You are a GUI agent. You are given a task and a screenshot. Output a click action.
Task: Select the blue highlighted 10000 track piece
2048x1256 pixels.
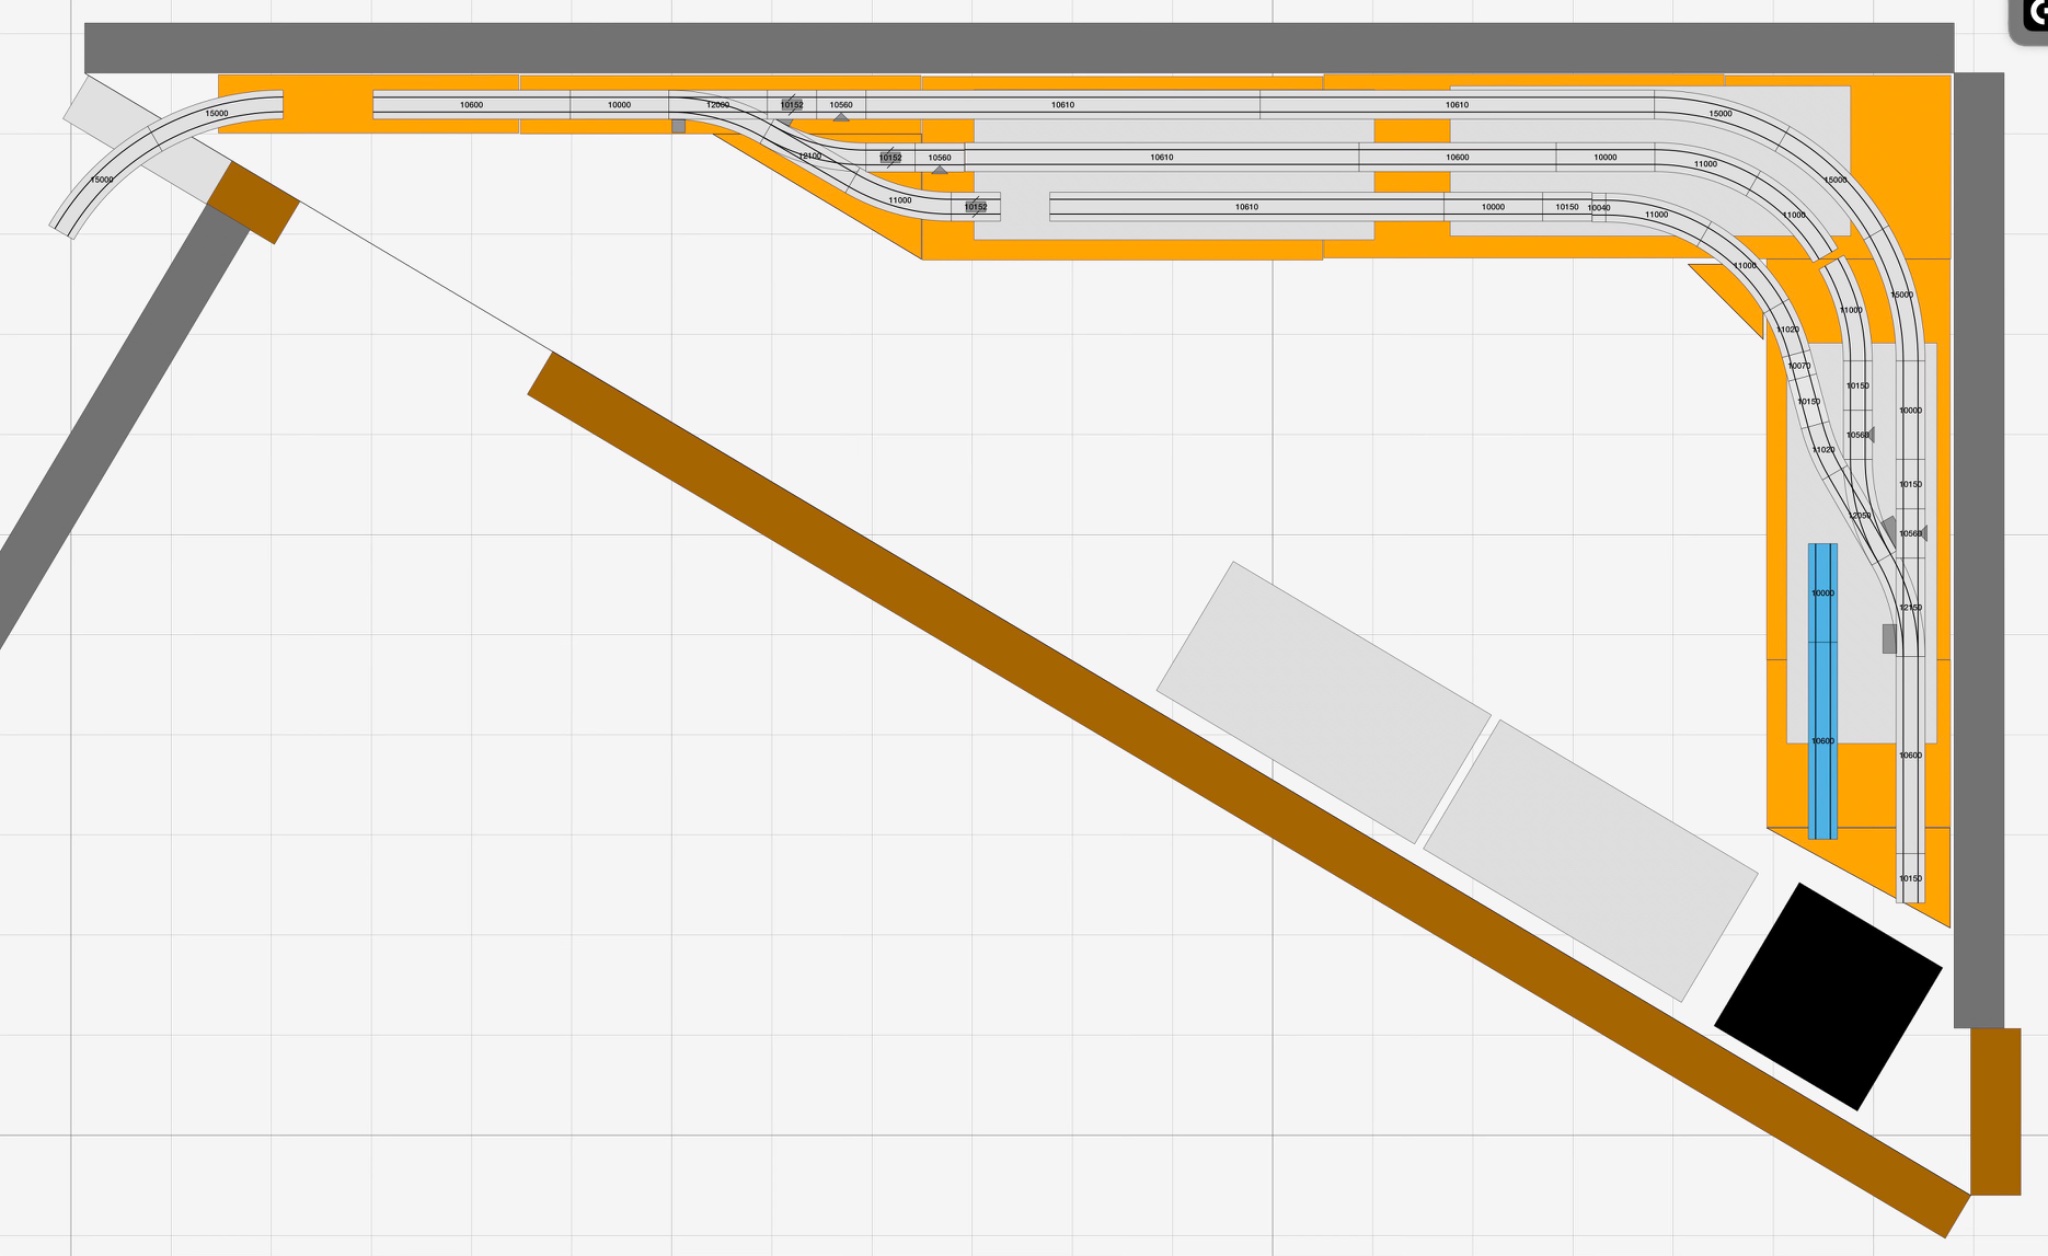(x=1822, y=593)
